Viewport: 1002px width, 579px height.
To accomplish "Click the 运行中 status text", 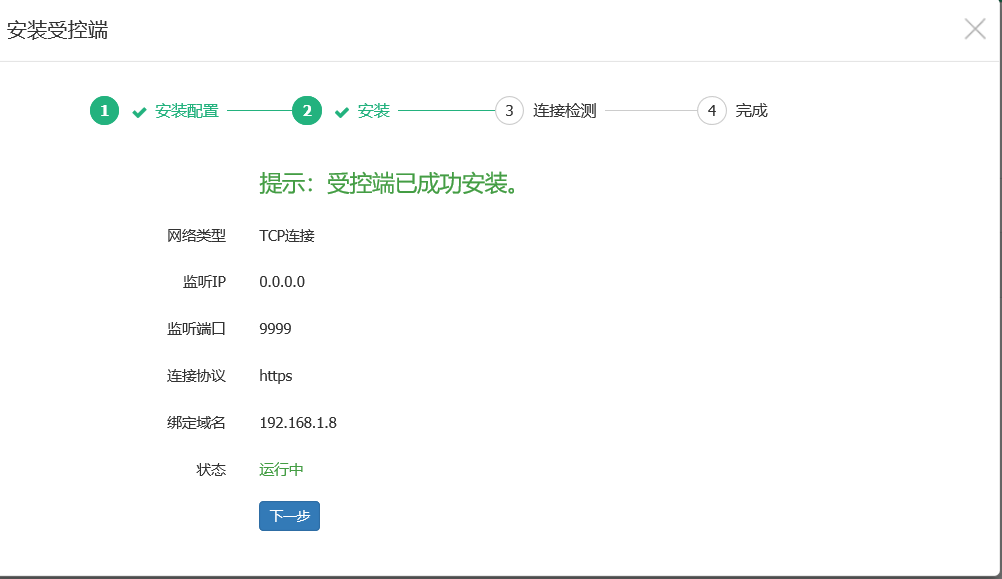I will coord(281,470).
